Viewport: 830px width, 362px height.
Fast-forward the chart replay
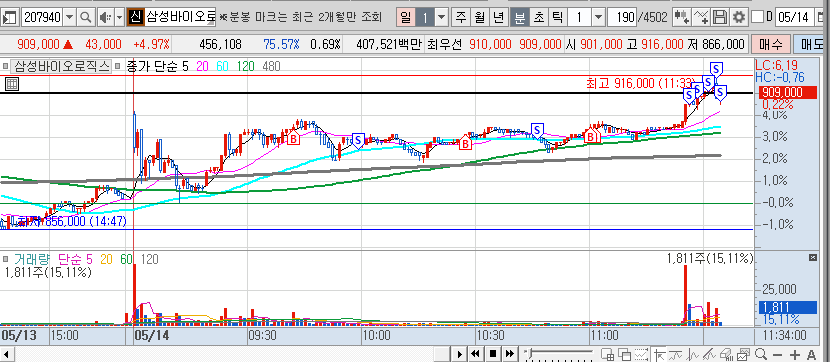(x=509, y=354)
